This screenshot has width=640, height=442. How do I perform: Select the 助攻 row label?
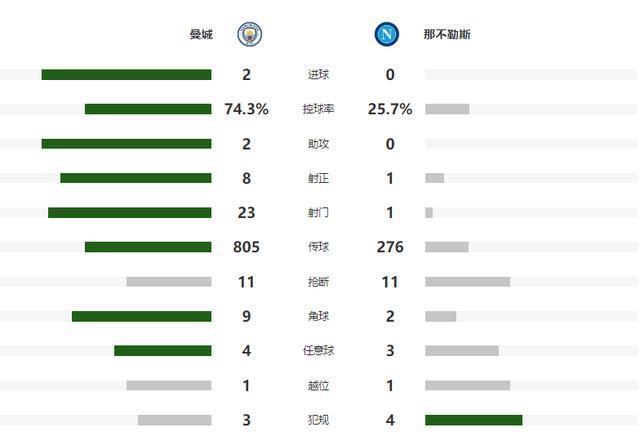point(318,144)
